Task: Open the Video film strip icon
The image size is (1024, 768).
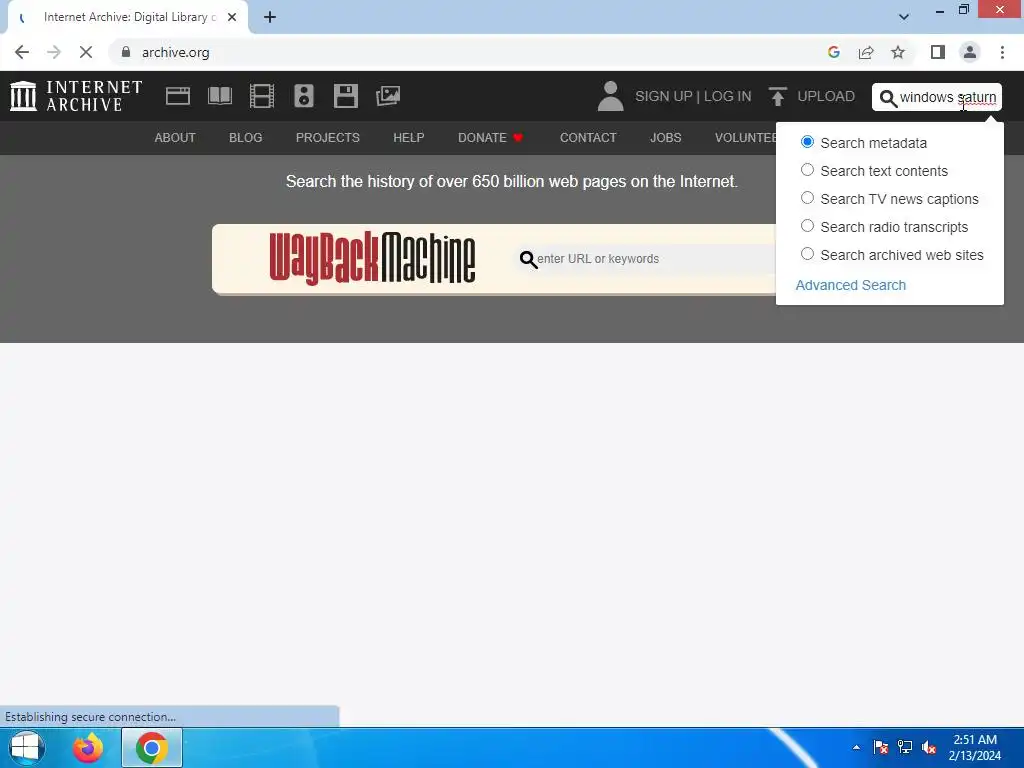Action: [x=262, y=96]
